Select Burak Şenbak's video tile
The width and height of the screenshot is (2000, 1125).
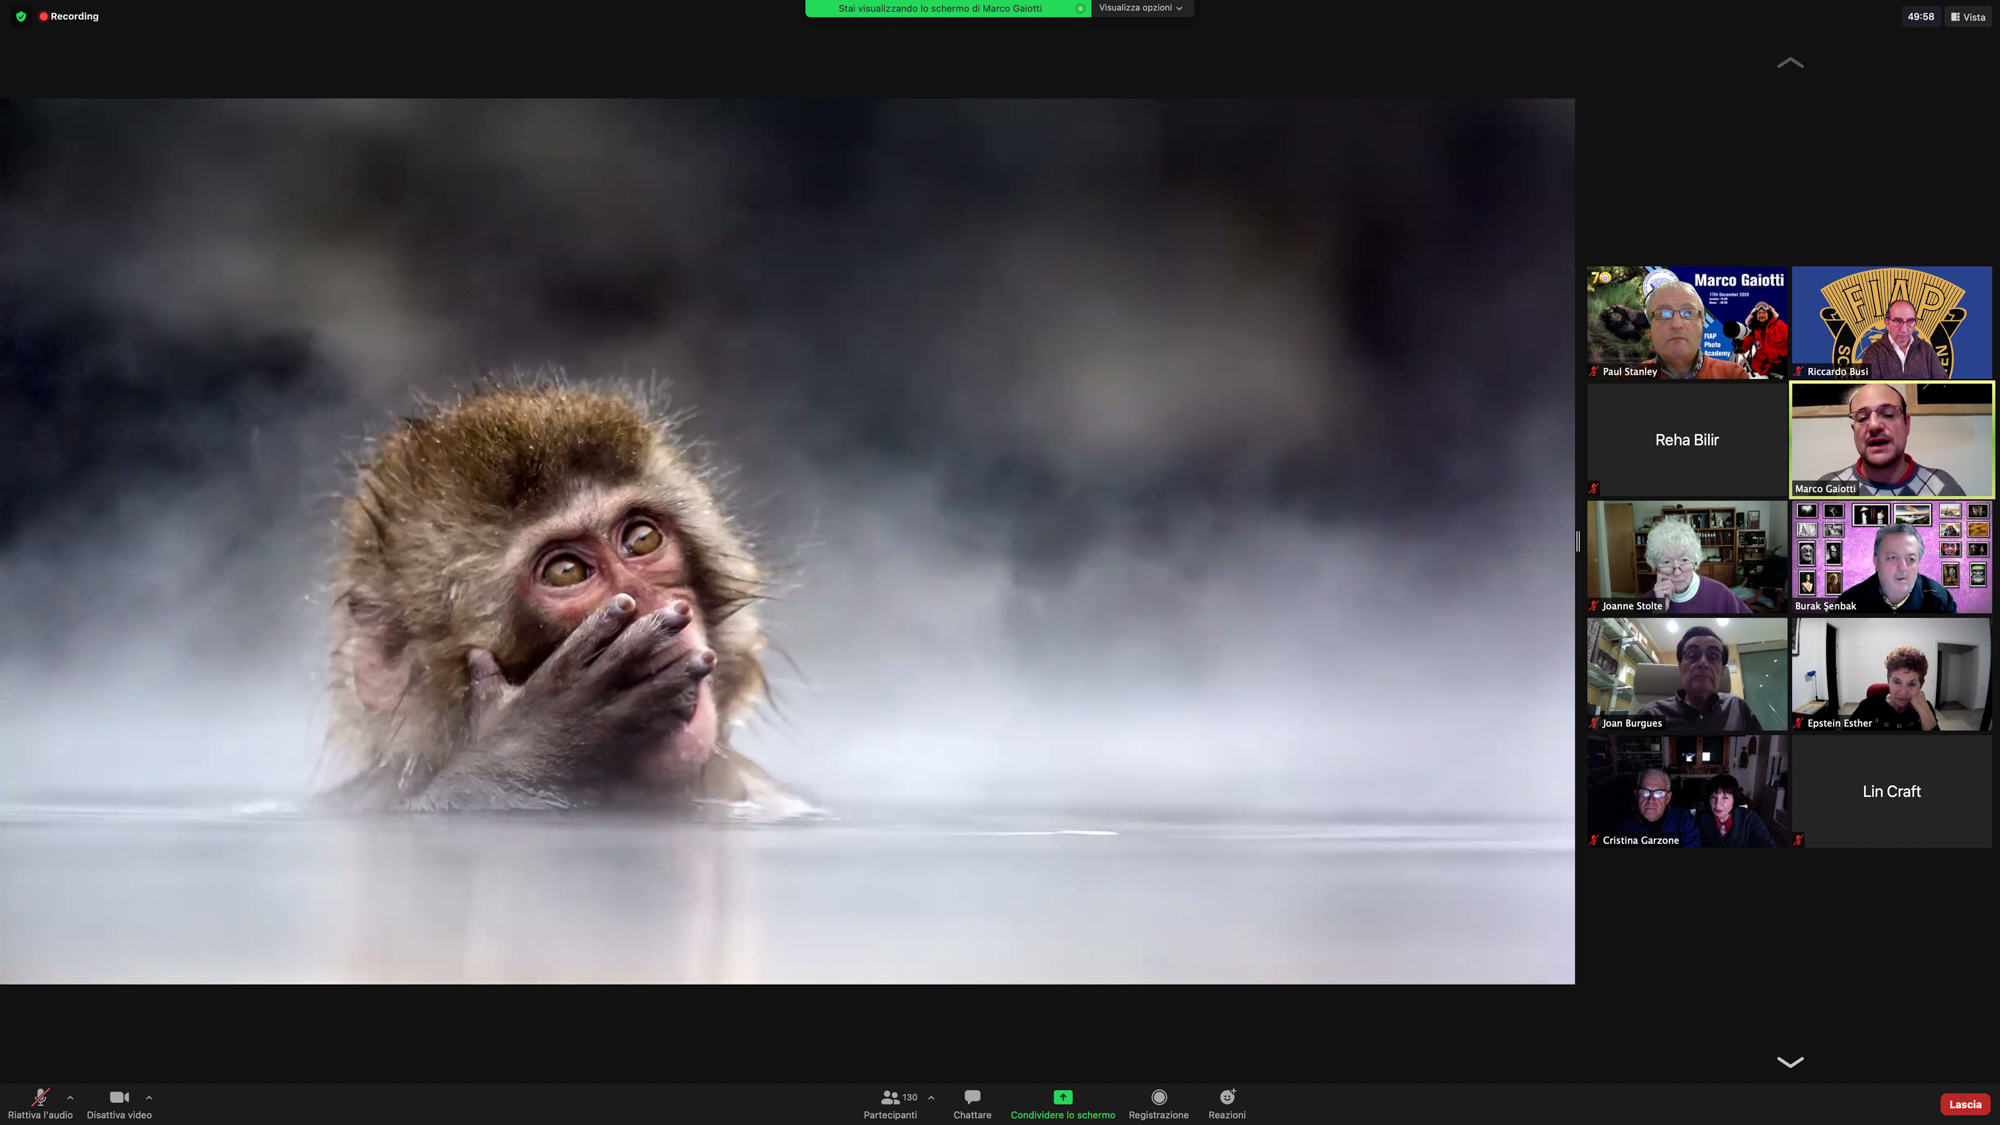1891,557
